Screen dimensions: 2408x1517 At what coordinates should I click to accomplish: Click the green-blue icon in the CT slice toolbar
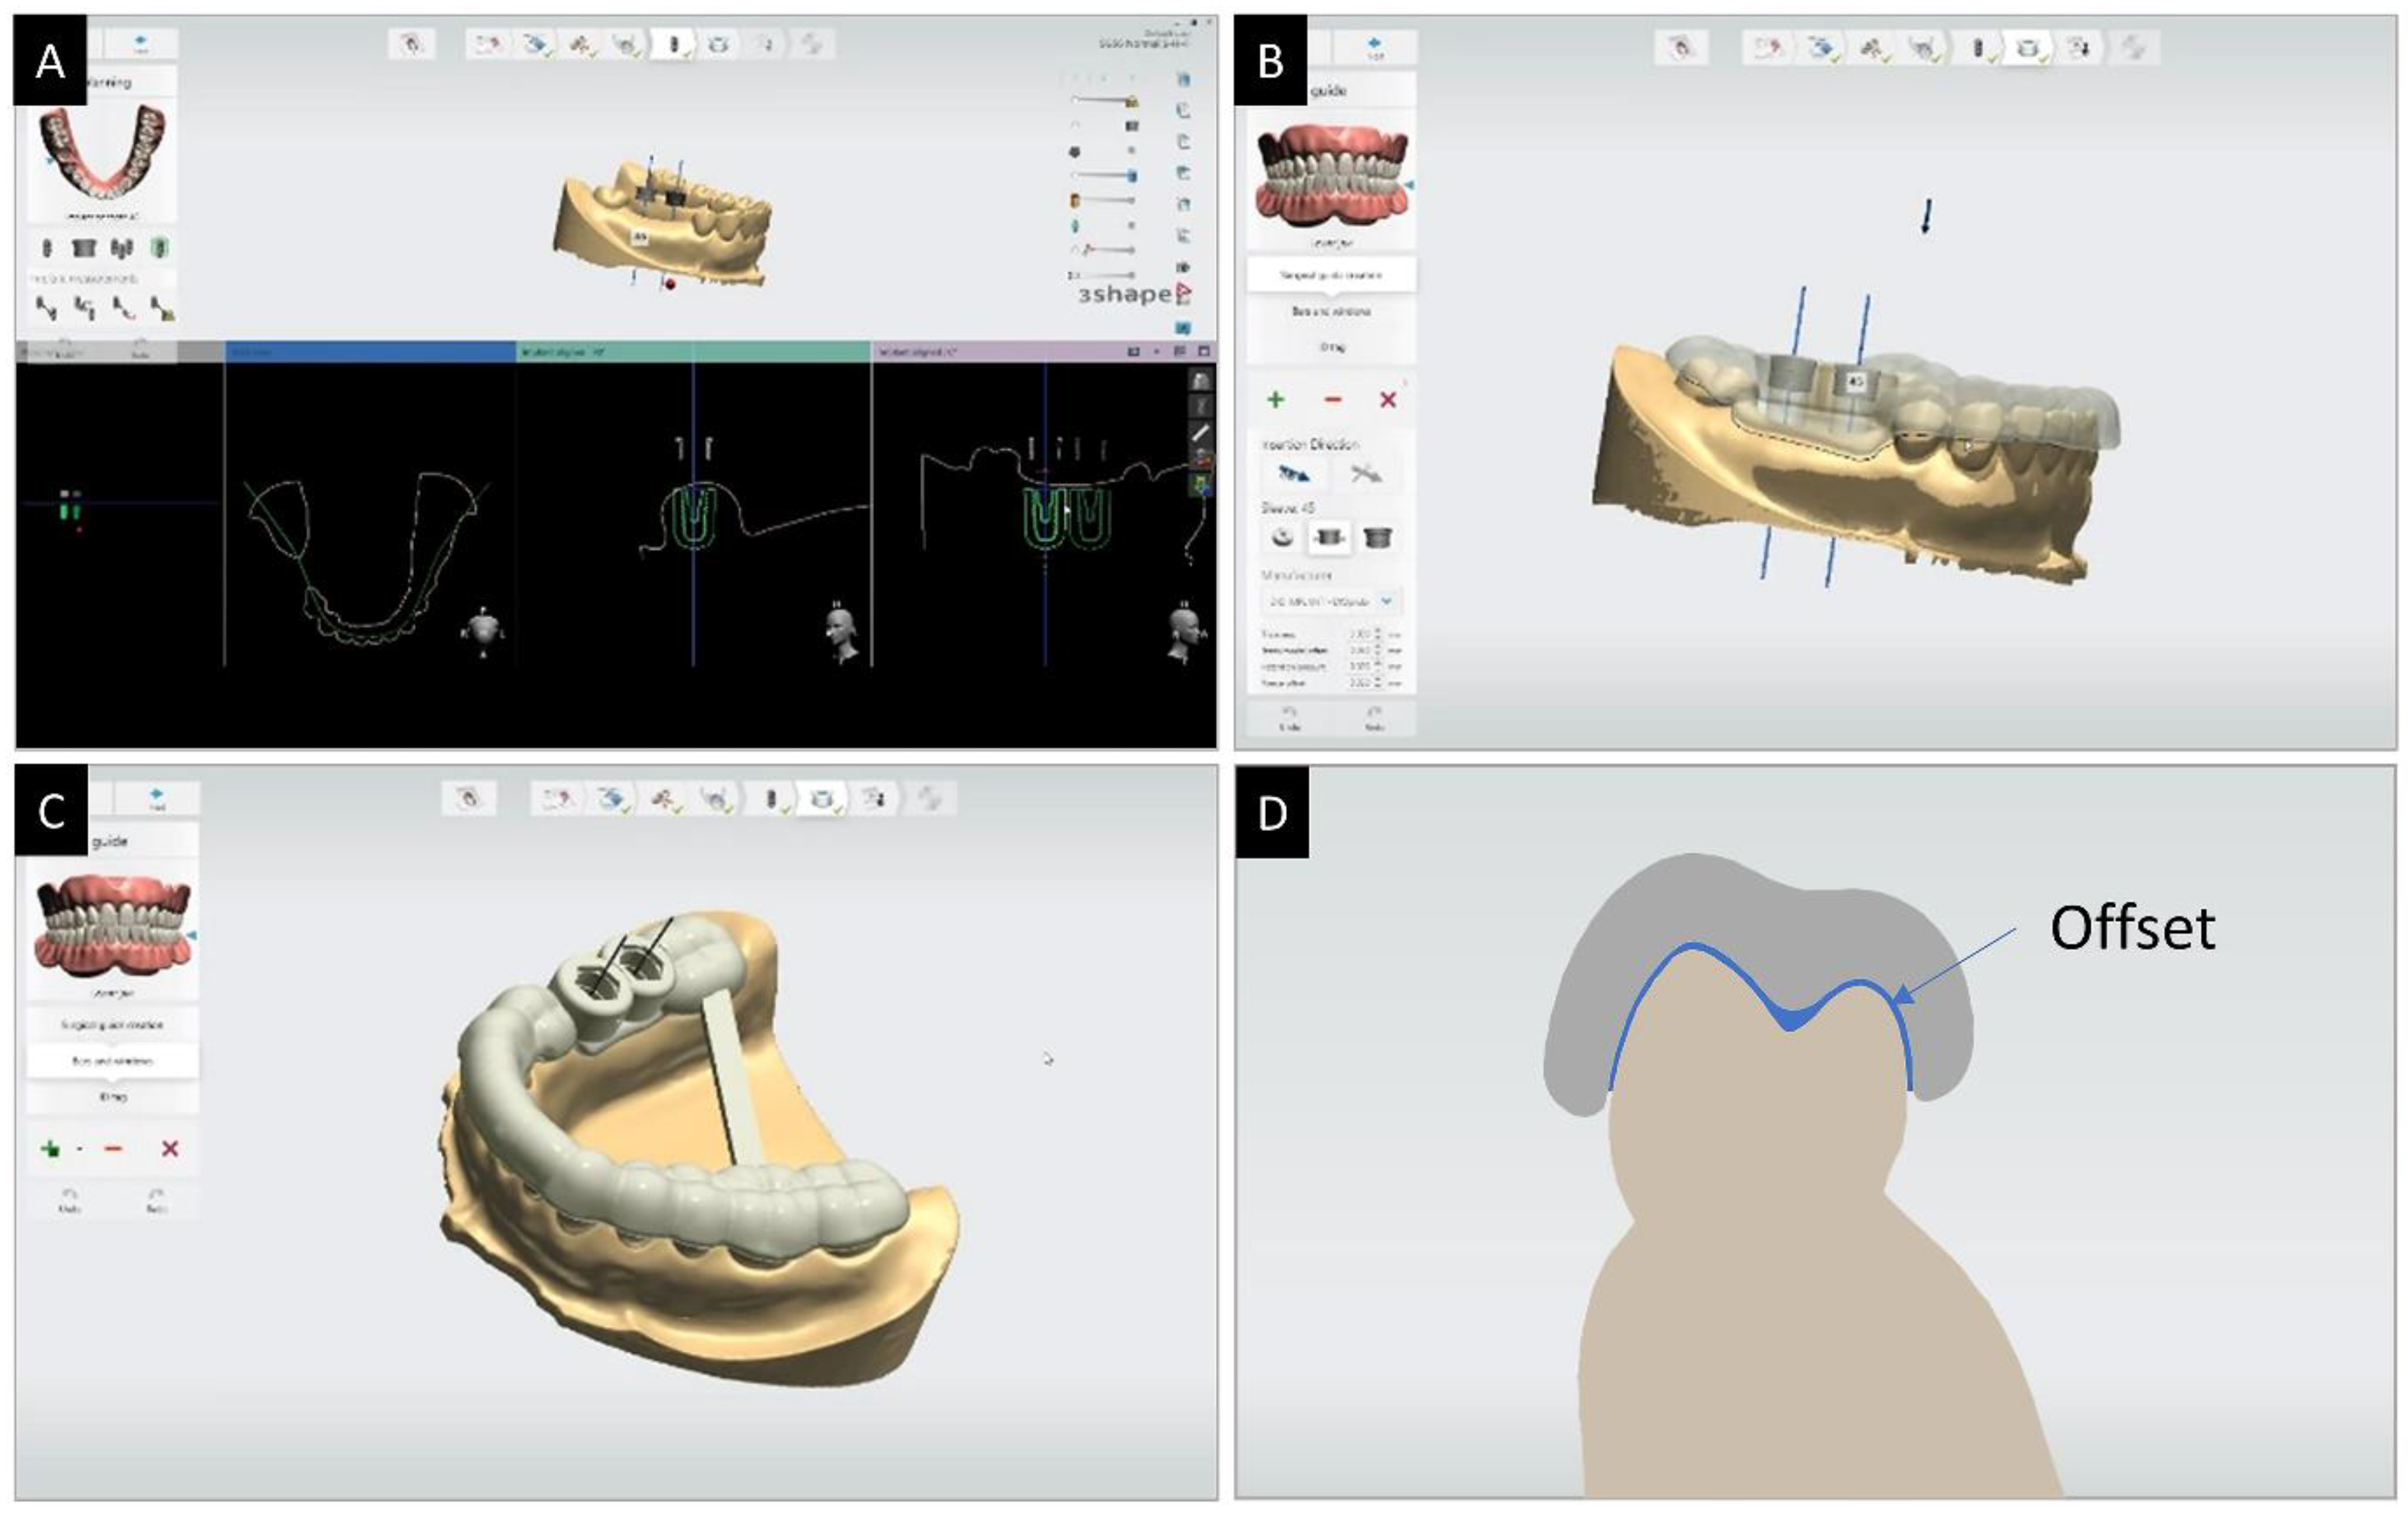click(x=1200, y=486)
